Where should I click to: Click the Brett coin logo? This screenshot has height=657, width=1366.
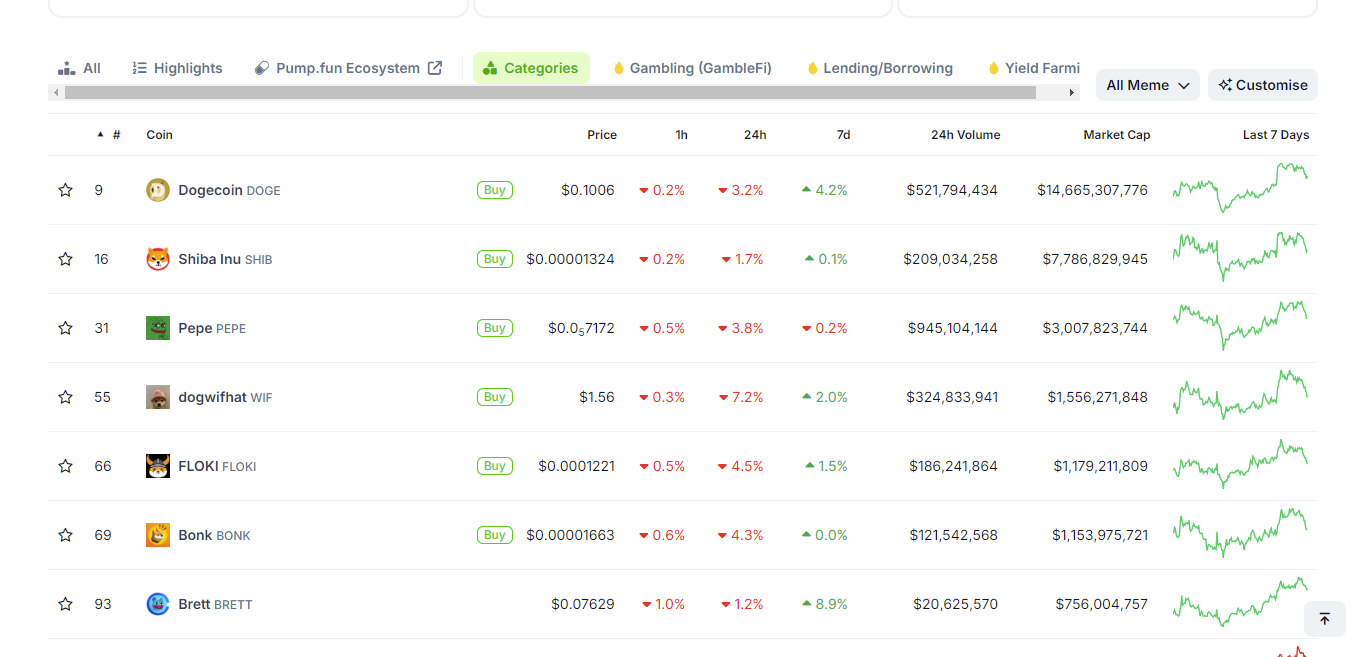(x=158, y=604)
